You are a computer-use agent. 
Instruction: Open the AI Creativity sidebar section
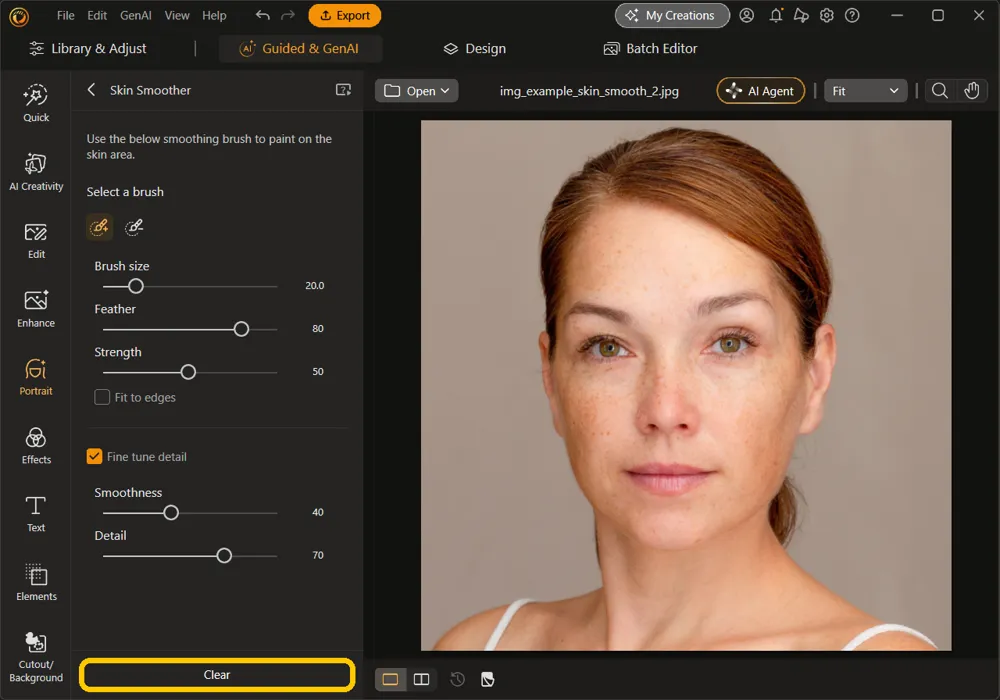[x=36, y=172]
